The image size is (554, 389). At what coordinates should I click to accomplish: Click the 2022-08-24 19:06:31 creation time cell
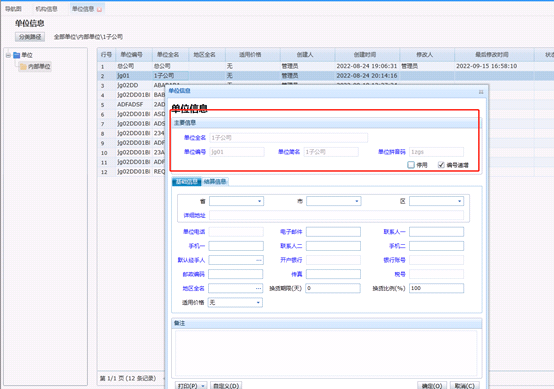pyautogui.click(x=367, y=66)
